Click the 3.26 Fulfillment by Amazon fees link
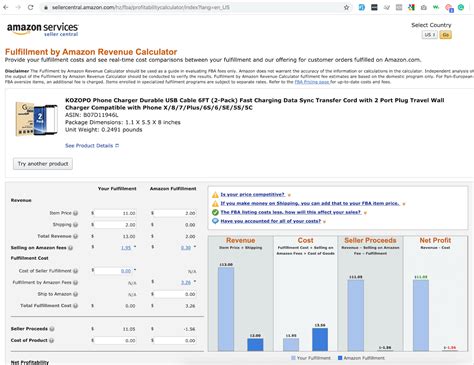Screen dimensions: 474x365 186,283
